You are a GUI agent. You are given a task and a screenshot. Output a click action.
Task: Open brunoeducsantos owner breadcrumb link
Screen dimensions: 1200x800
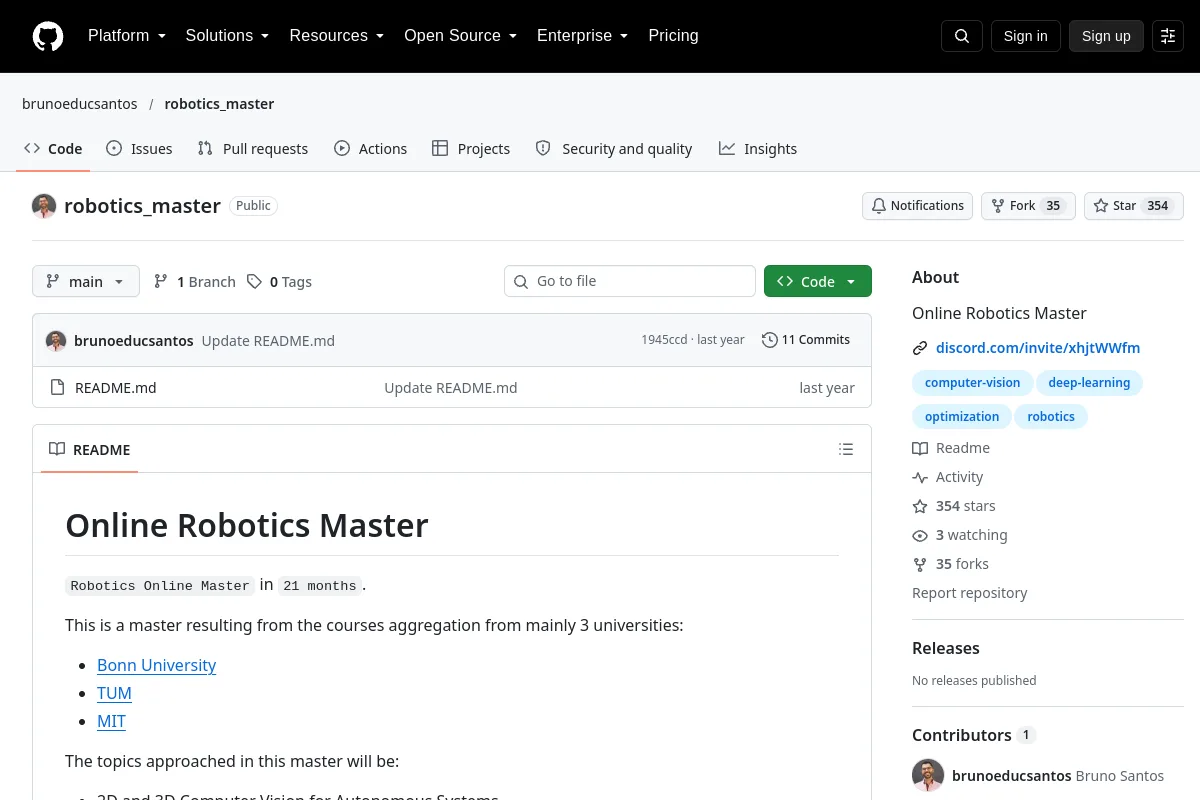80,104
